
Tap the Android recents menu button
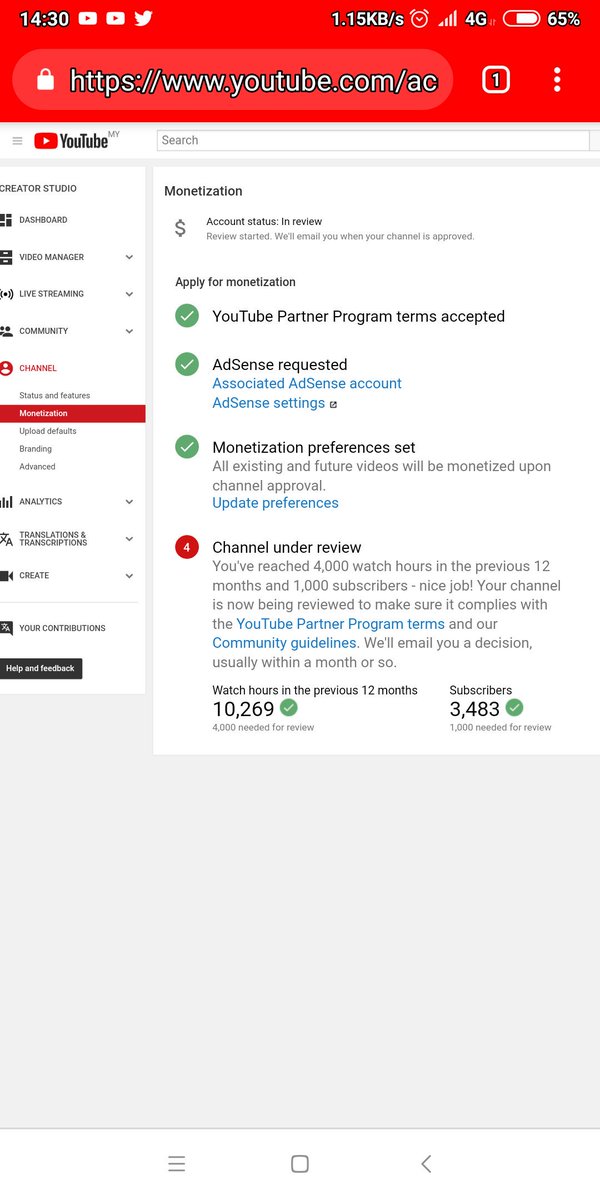point(177,1163)
